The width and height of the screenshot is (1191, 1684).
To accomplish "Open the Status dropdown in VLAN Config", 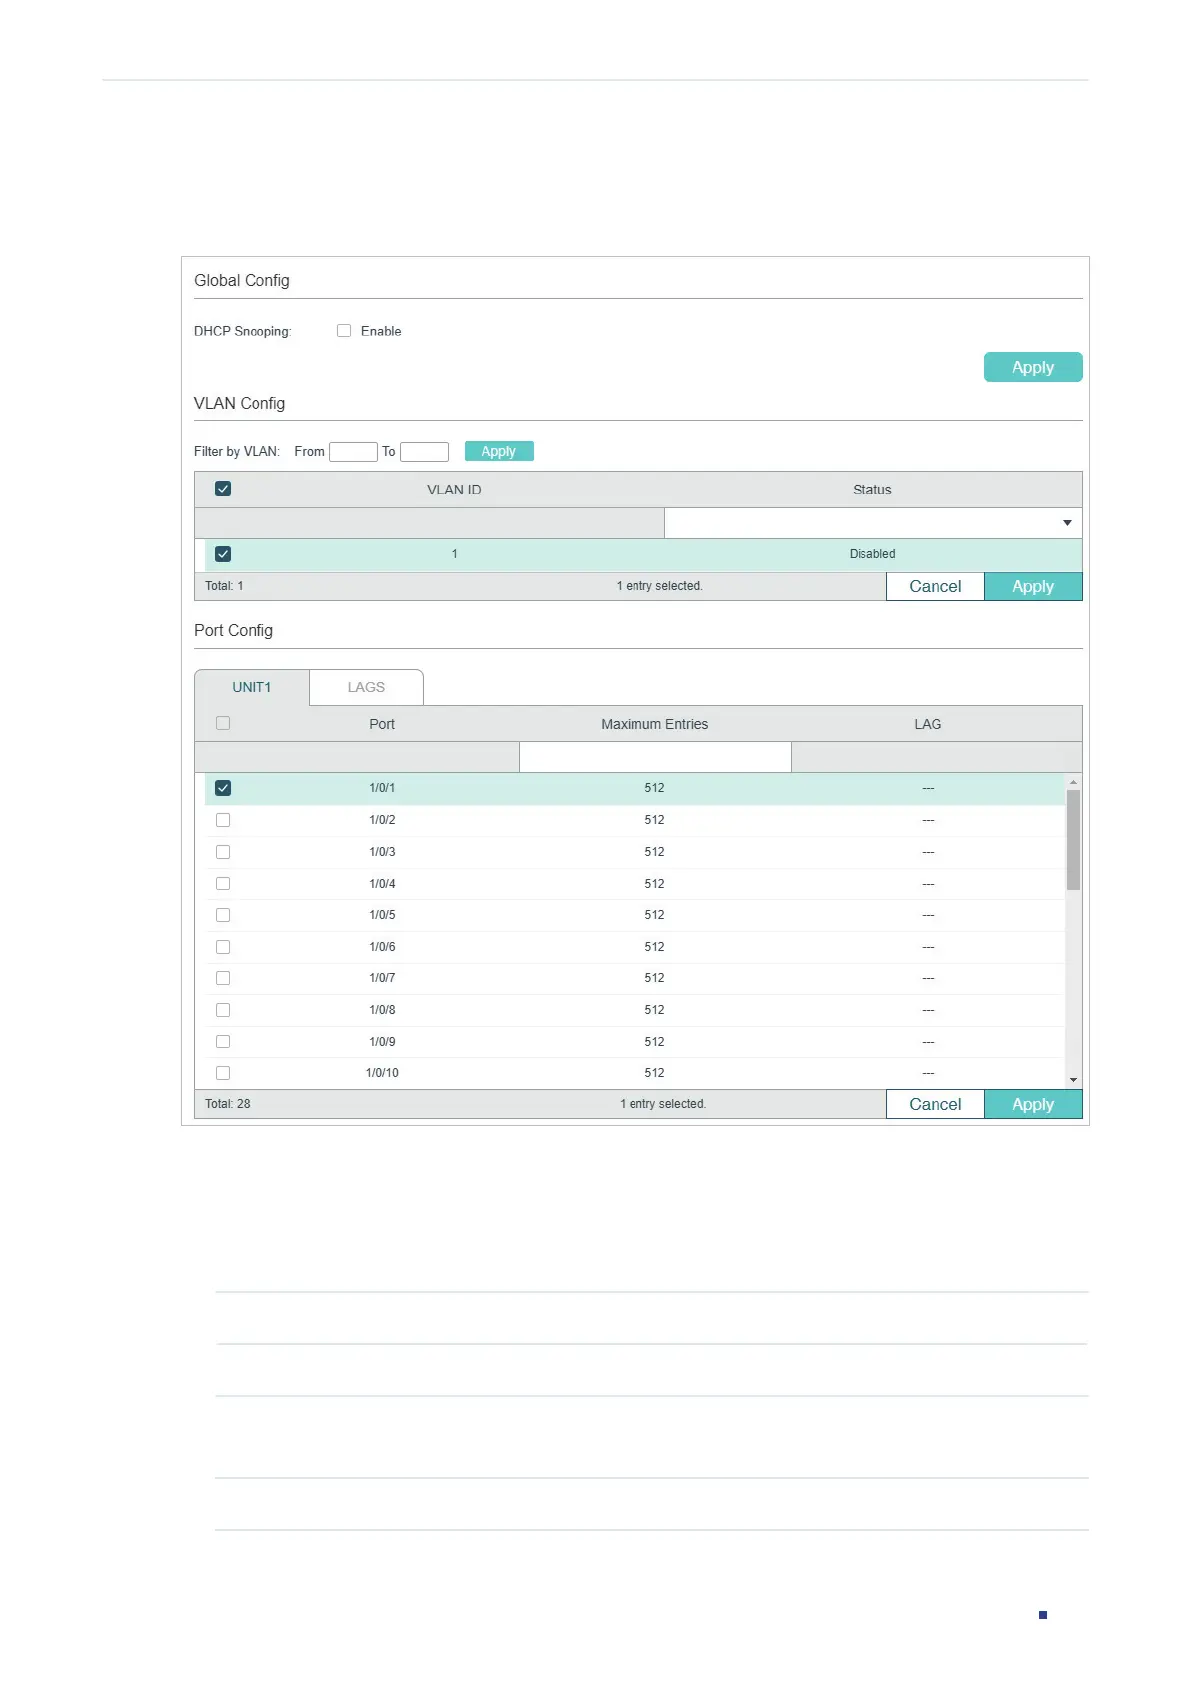I will 873,523.
